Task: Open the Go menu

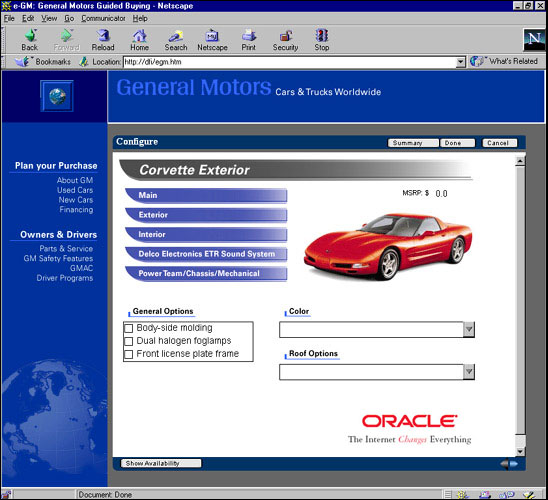Action: pos(69,18)
